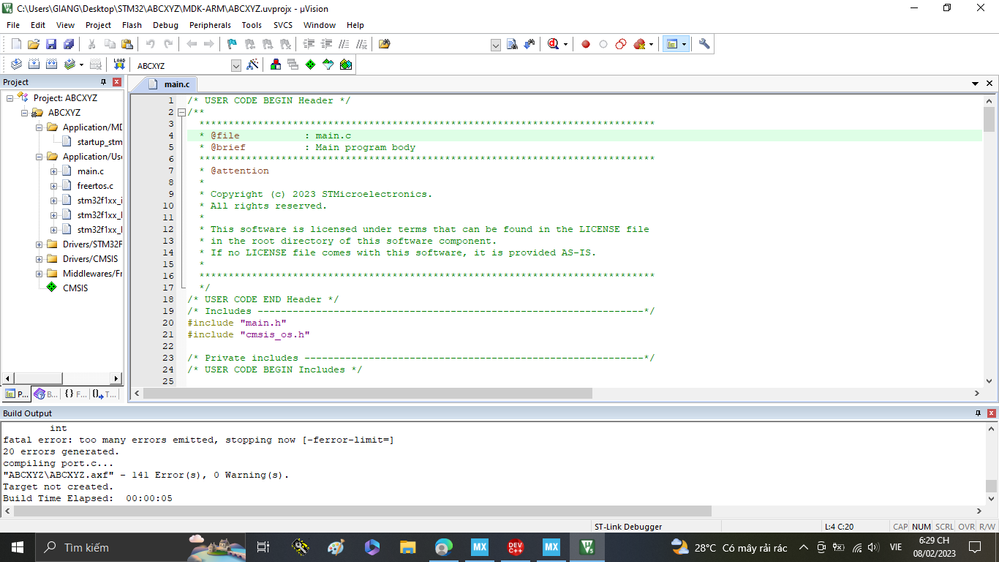
Task: Click the Open file toolbar icon
Action: click(x=33, y=44)
